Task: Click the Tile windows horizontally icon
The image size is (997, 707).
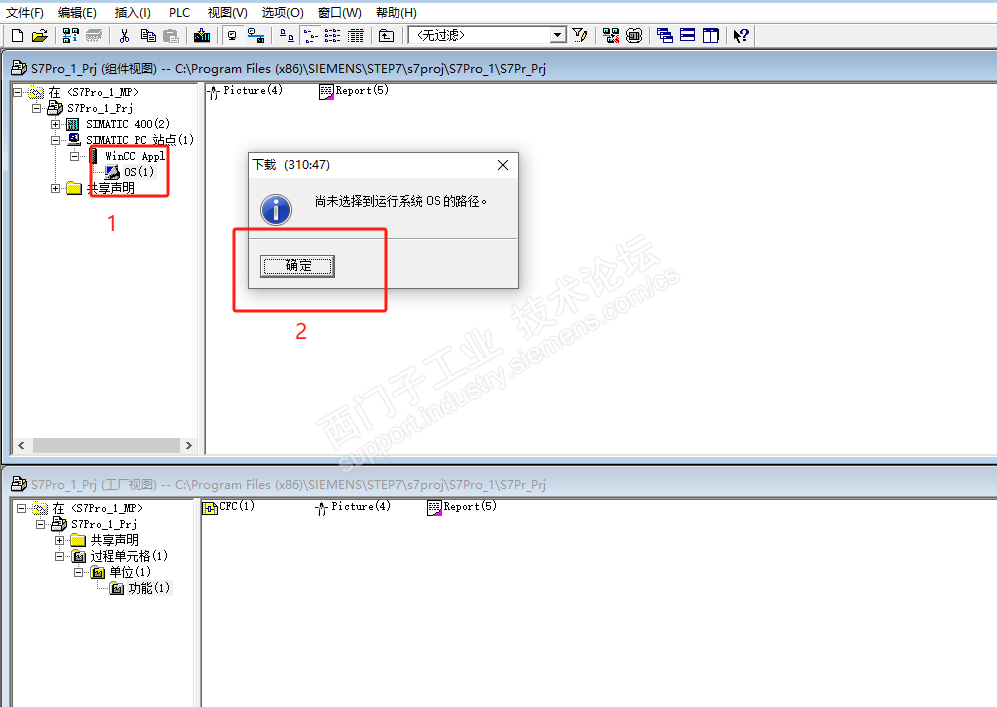Action: (687, 36)
